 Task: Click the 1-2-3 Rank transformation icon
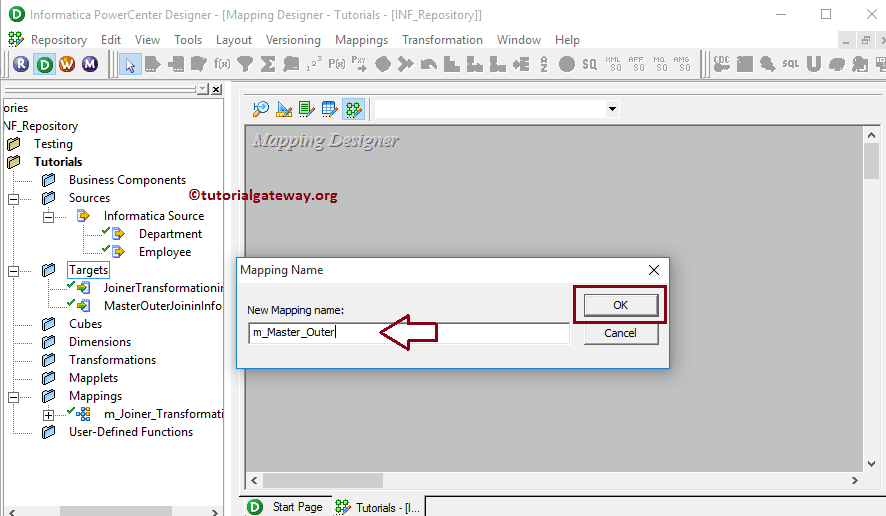(314, 64)
